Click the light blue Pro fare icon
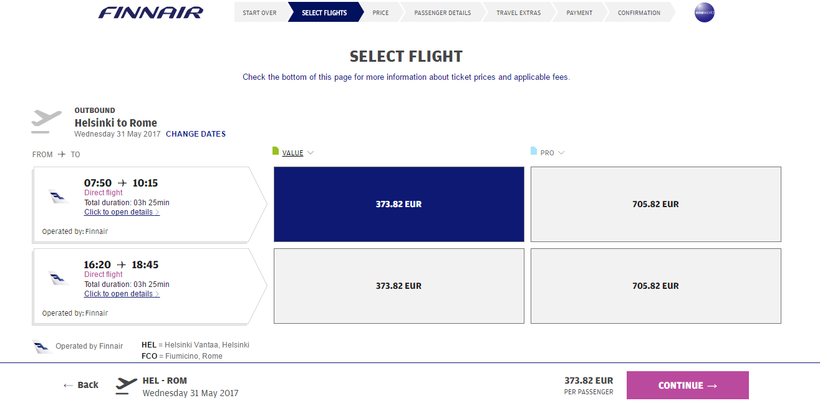This screenshot has height=403, width=820. point(533,152)
